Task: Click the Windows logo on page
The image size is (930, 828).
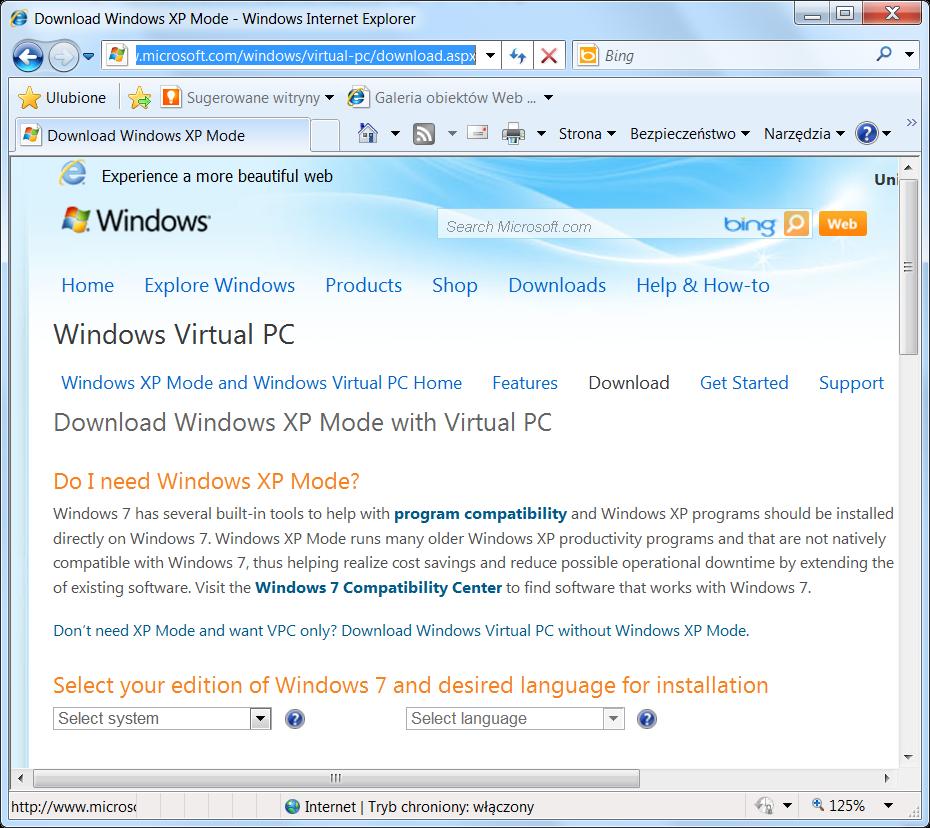Action: [x=136, y=220]
